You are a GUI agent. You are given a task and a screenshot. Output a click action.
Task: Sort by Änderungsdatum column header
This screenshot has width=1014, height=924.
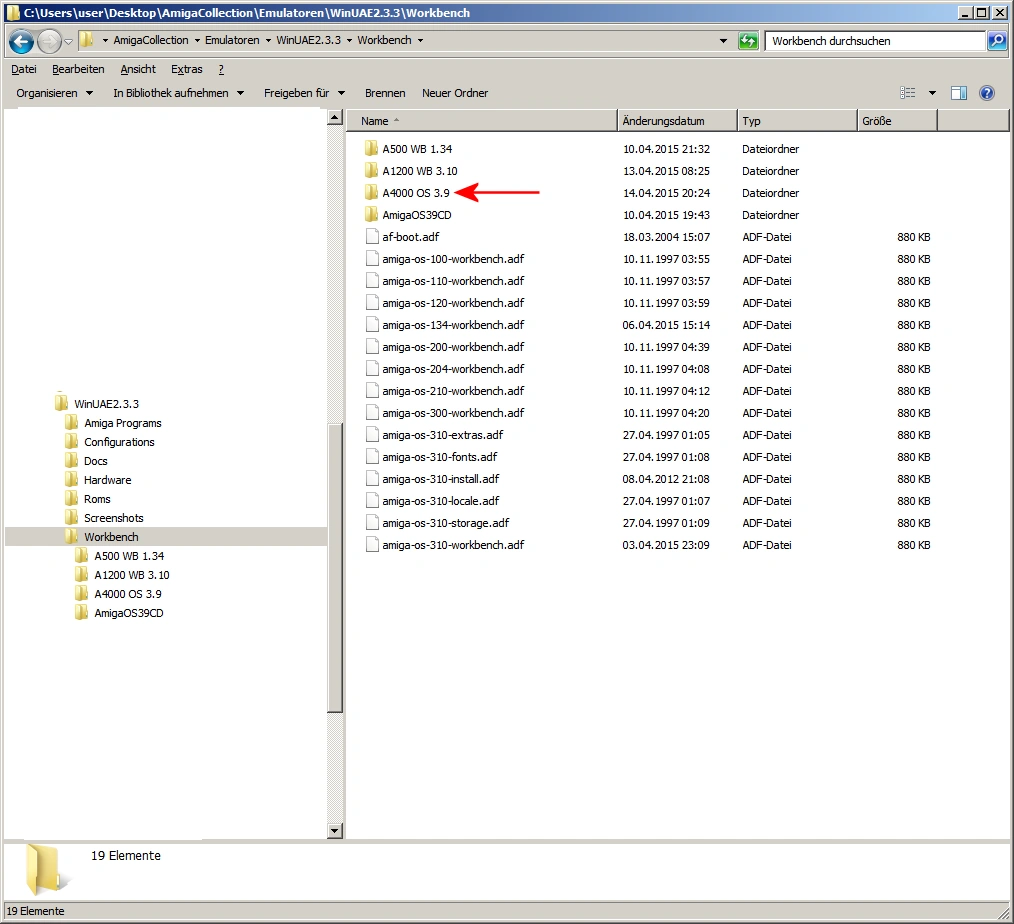677,121
